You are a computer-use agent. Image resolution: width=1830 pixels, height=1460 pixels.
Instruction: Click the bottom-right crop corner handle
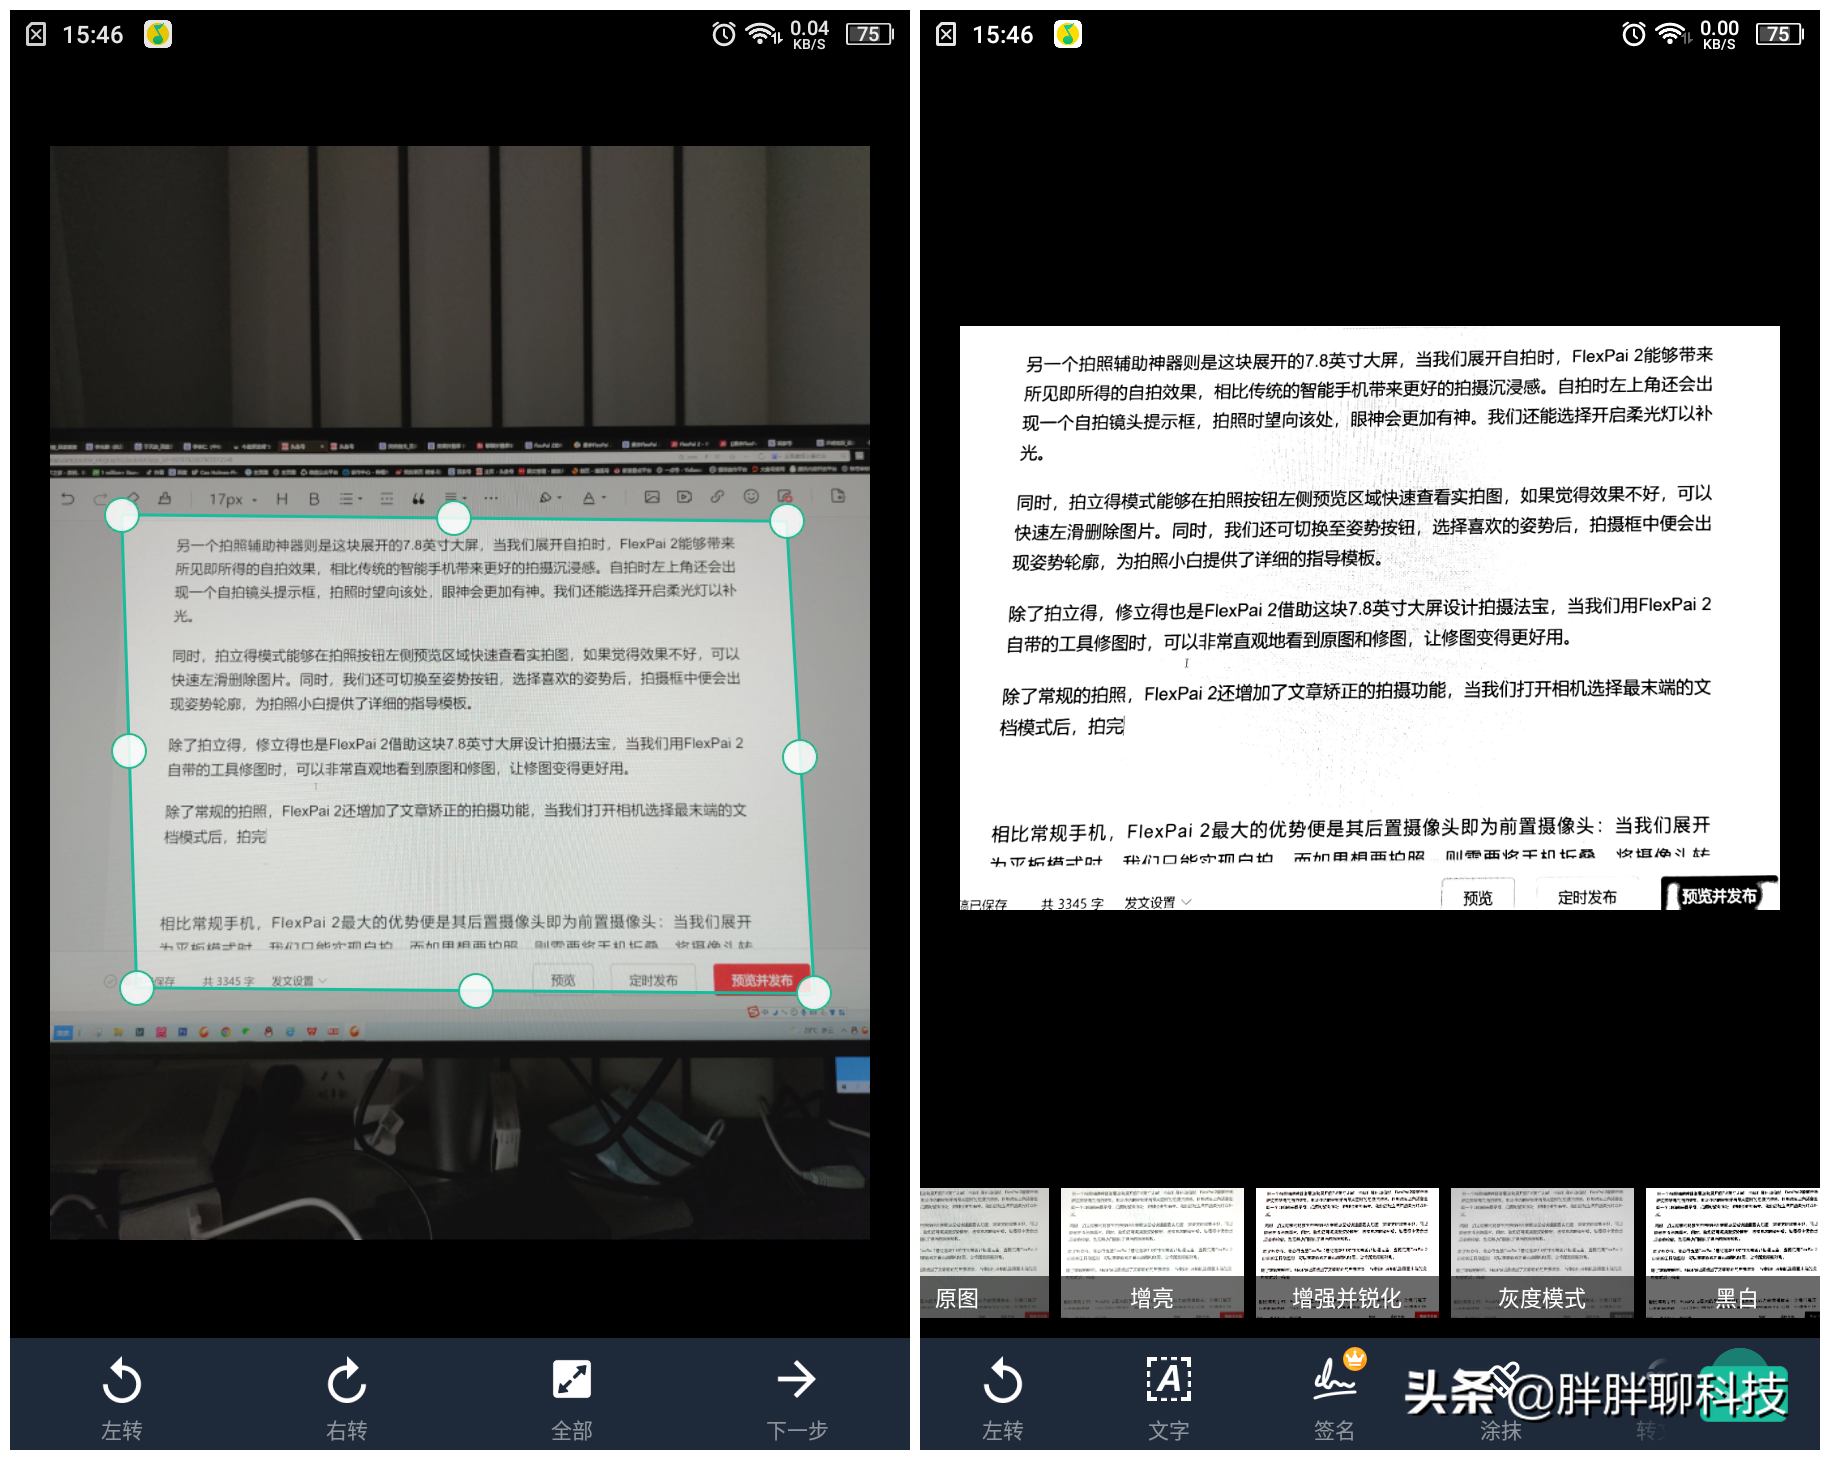[x=814, y=993]
